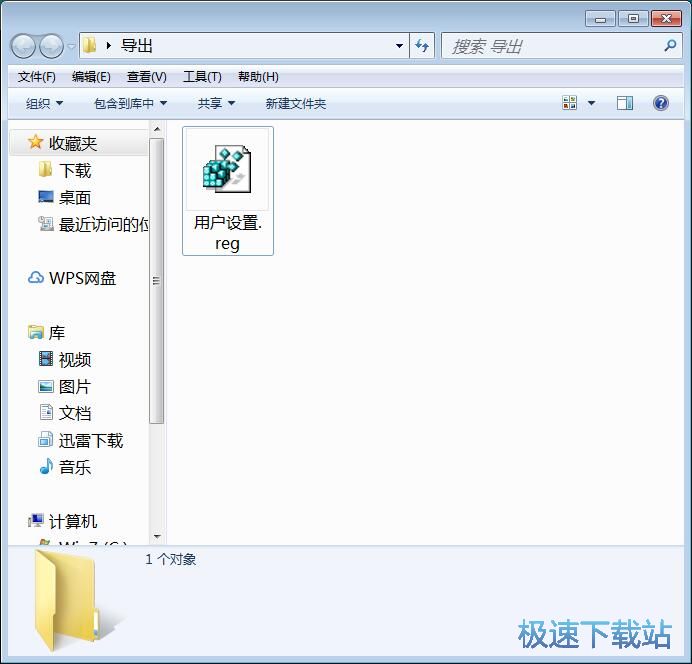
Task: Click the 用户设置.reg file name label
Action: (228, 233)
